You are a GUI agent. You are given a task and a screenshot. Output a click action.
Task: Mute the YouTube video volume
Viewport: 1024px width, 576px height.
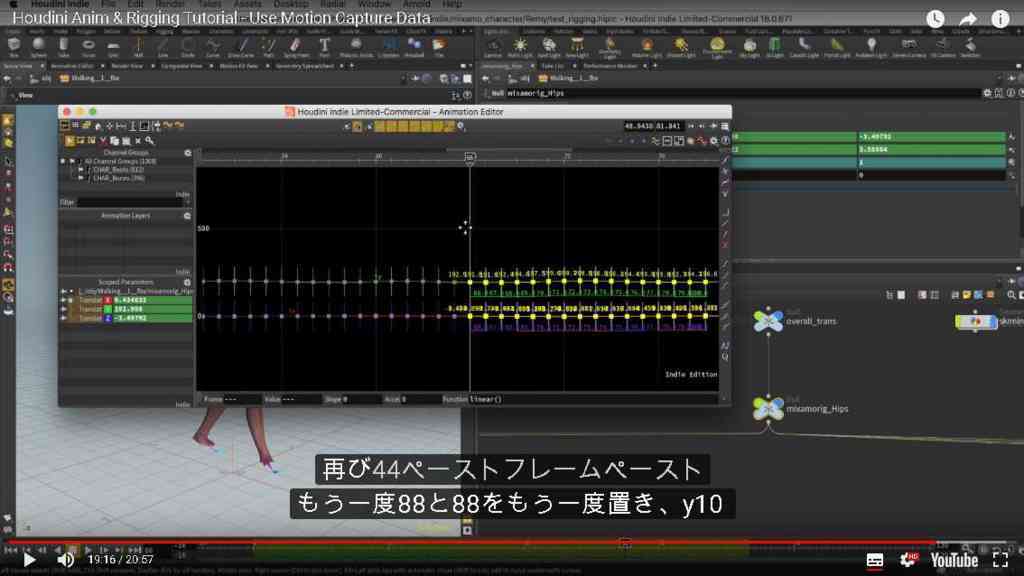coord(65,560)
